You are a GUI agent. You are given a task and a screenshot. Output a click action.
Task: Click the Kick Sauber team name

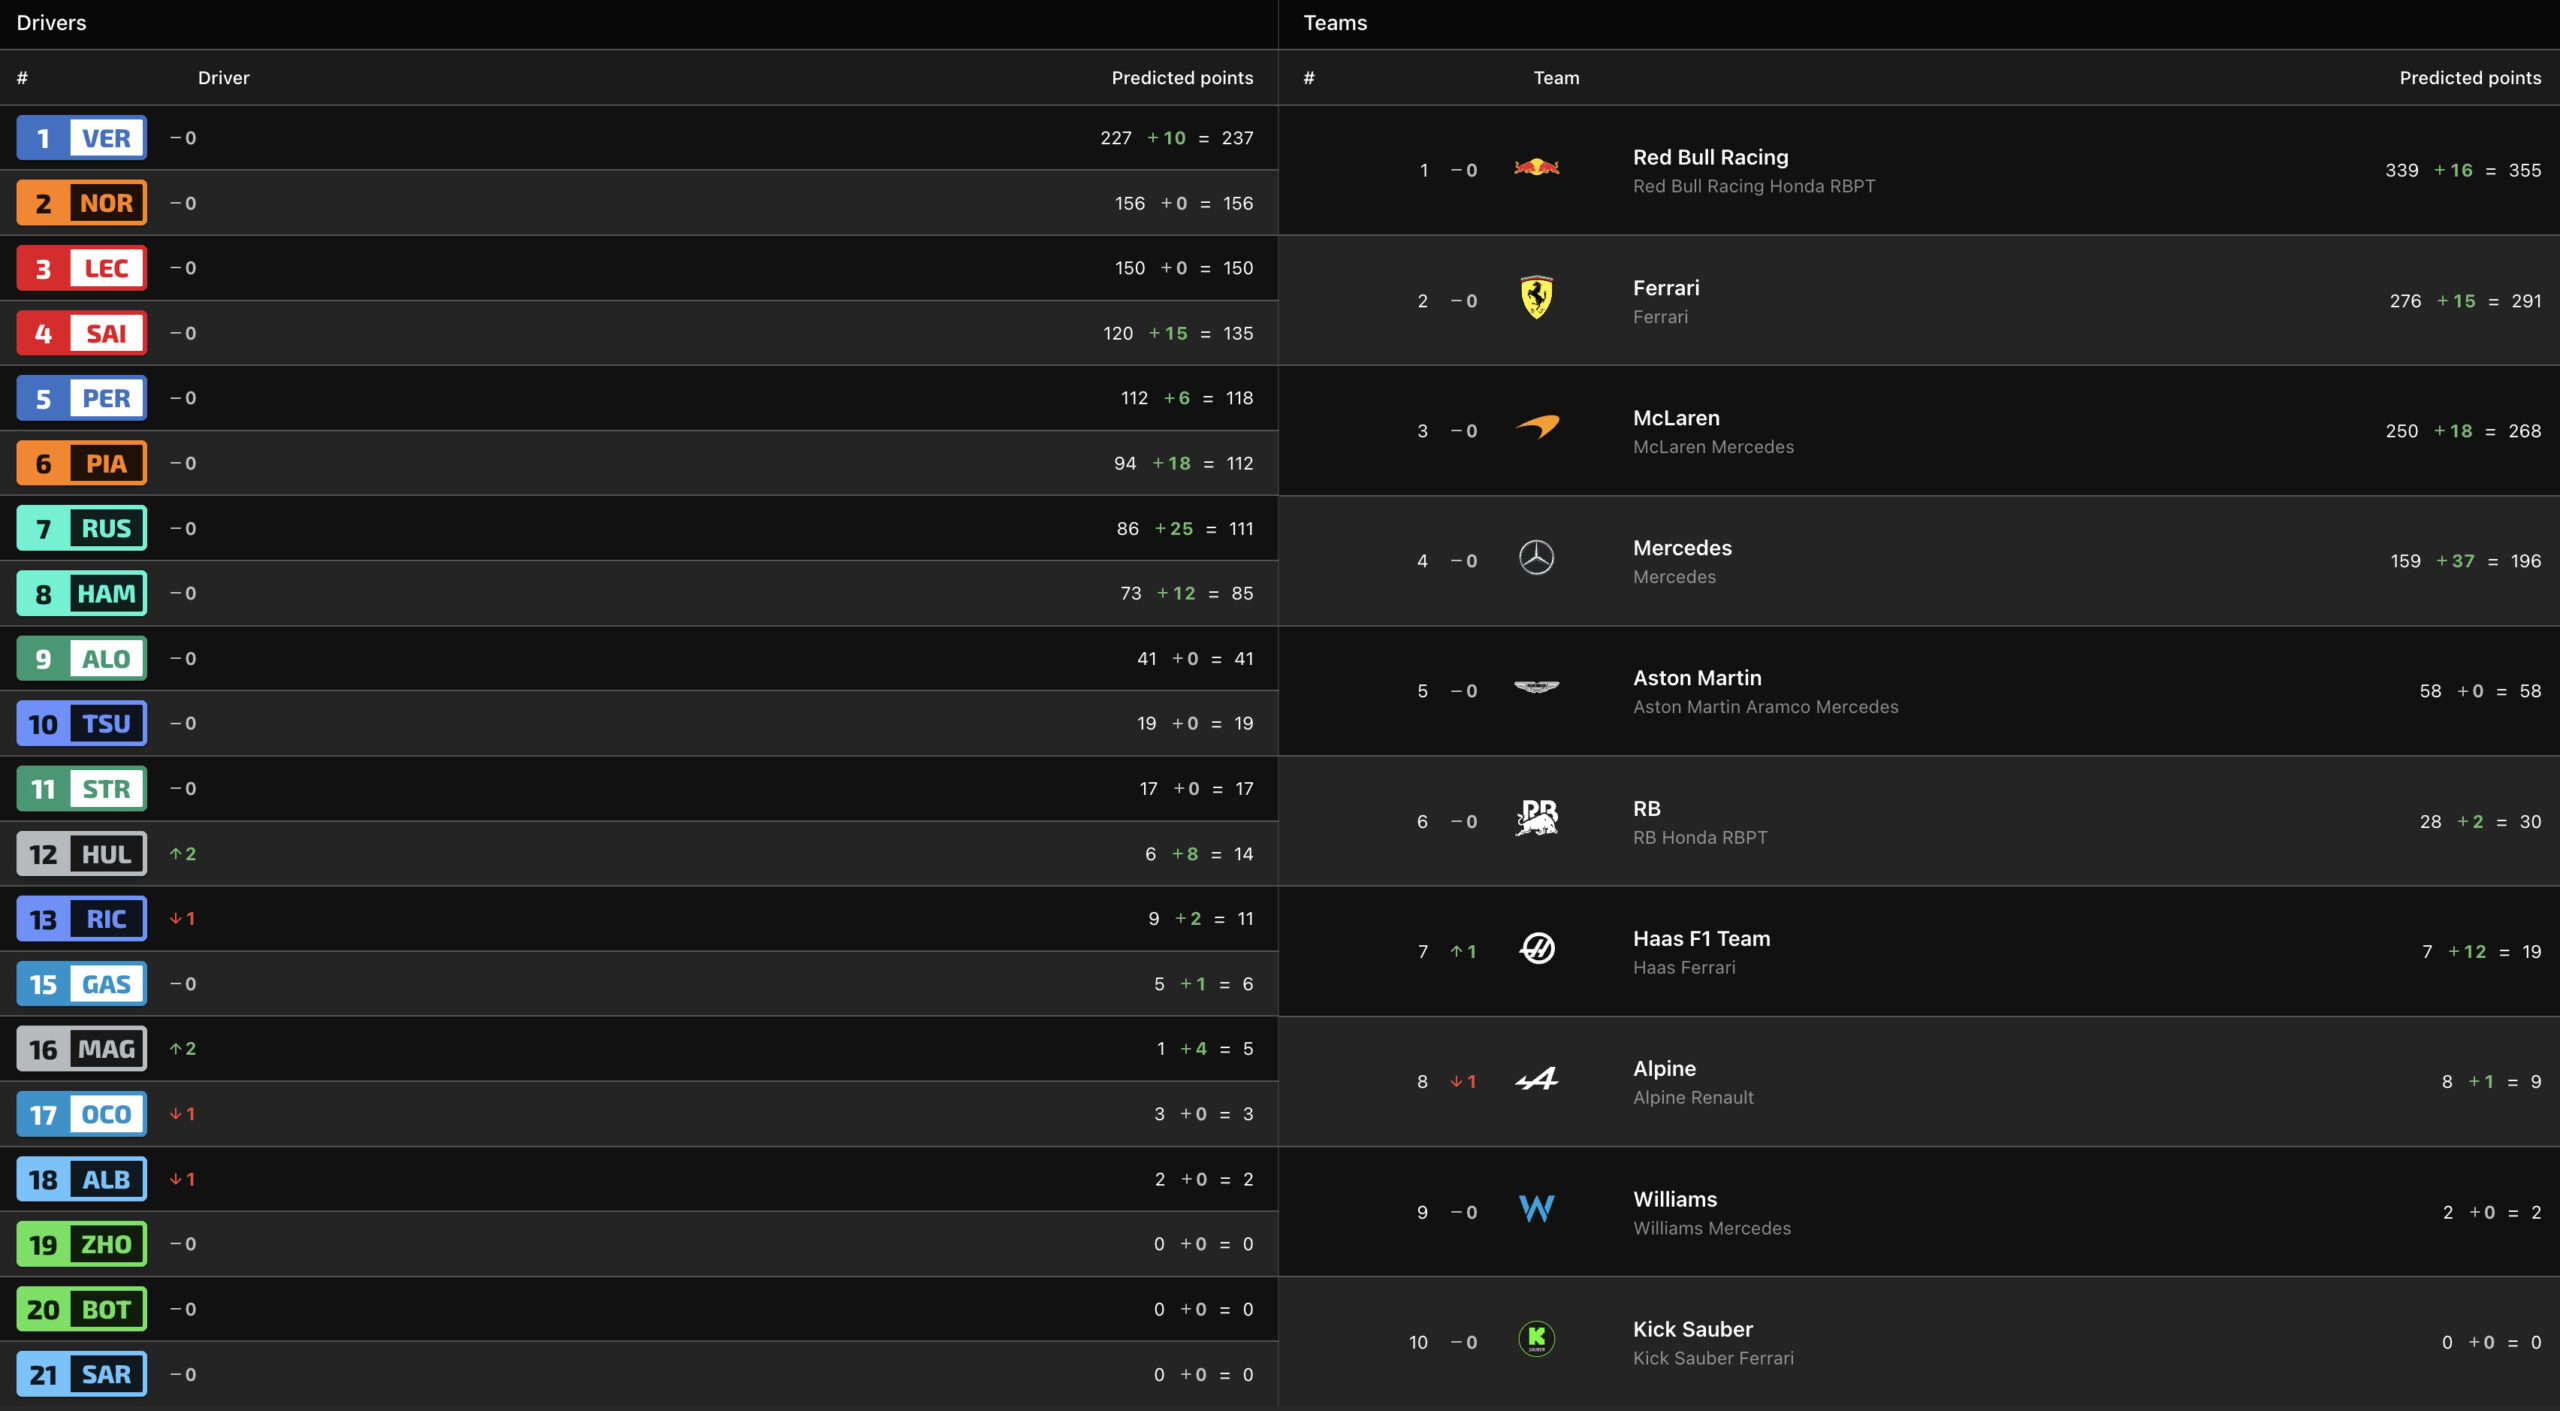pyautogui.click(x=1692, y=1329)
